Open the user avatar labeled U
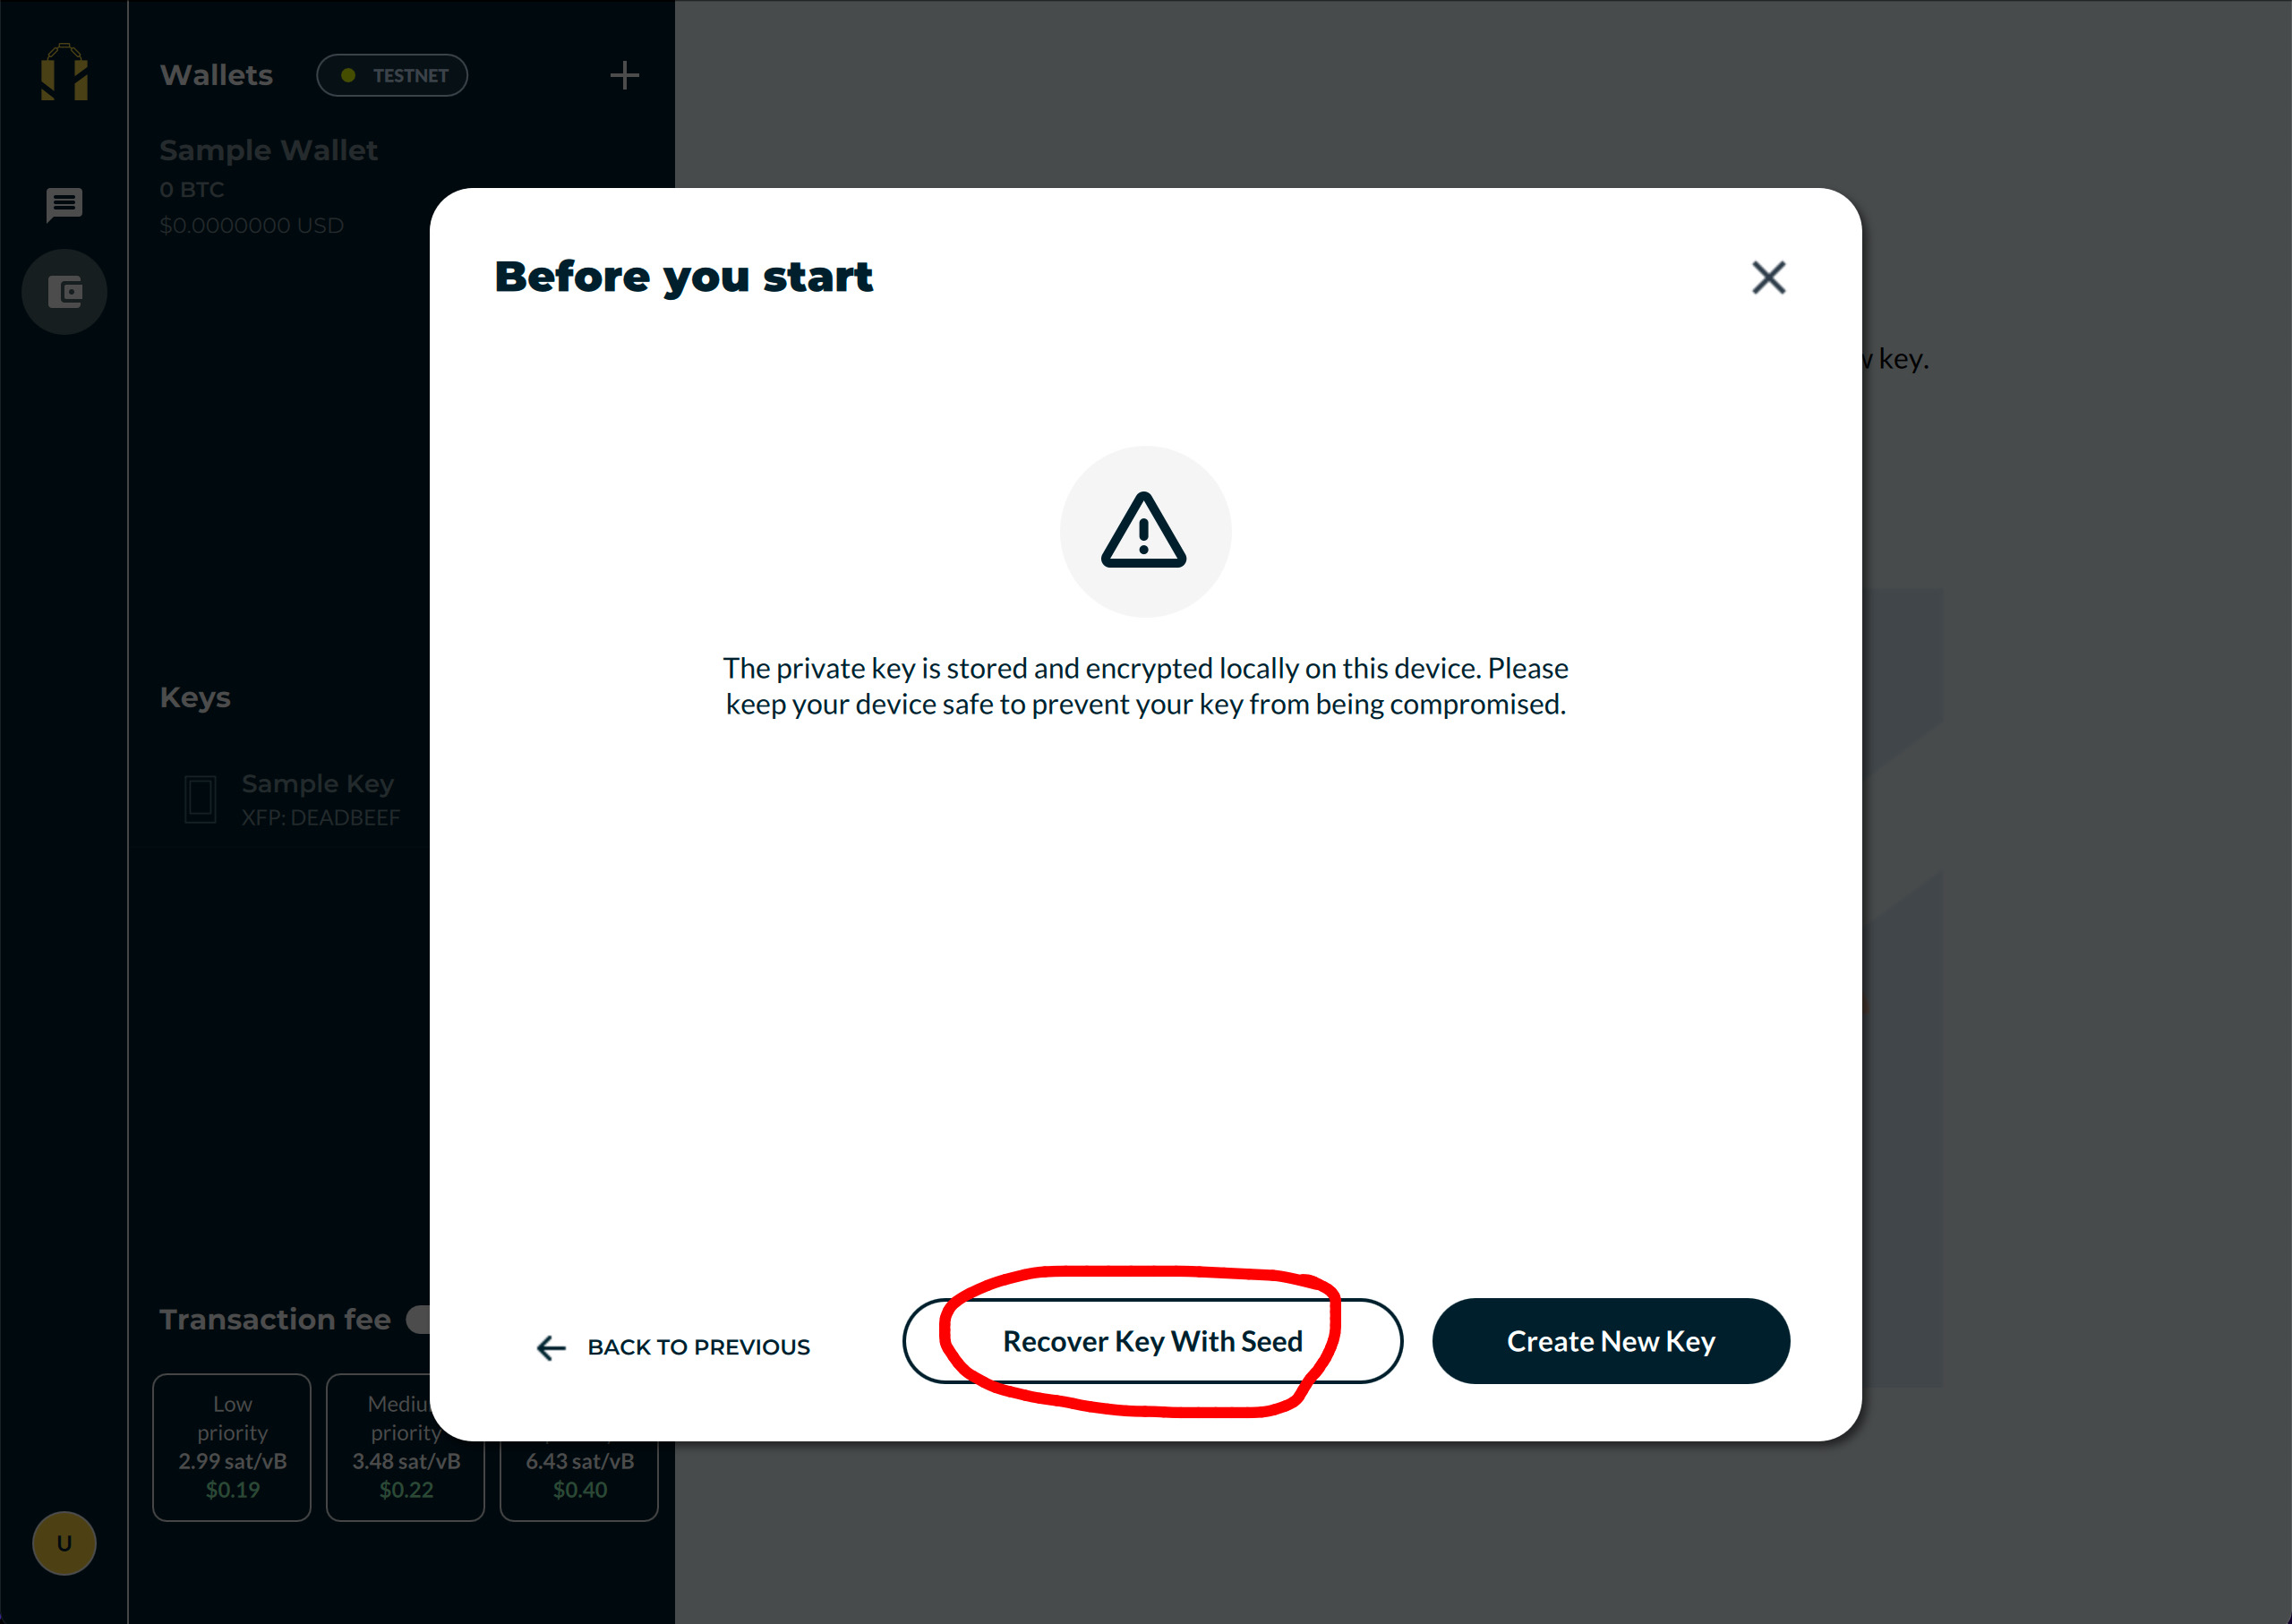Image resolution: width=2292 pixels, height=1624 pixels. [x=64, y=1543]
